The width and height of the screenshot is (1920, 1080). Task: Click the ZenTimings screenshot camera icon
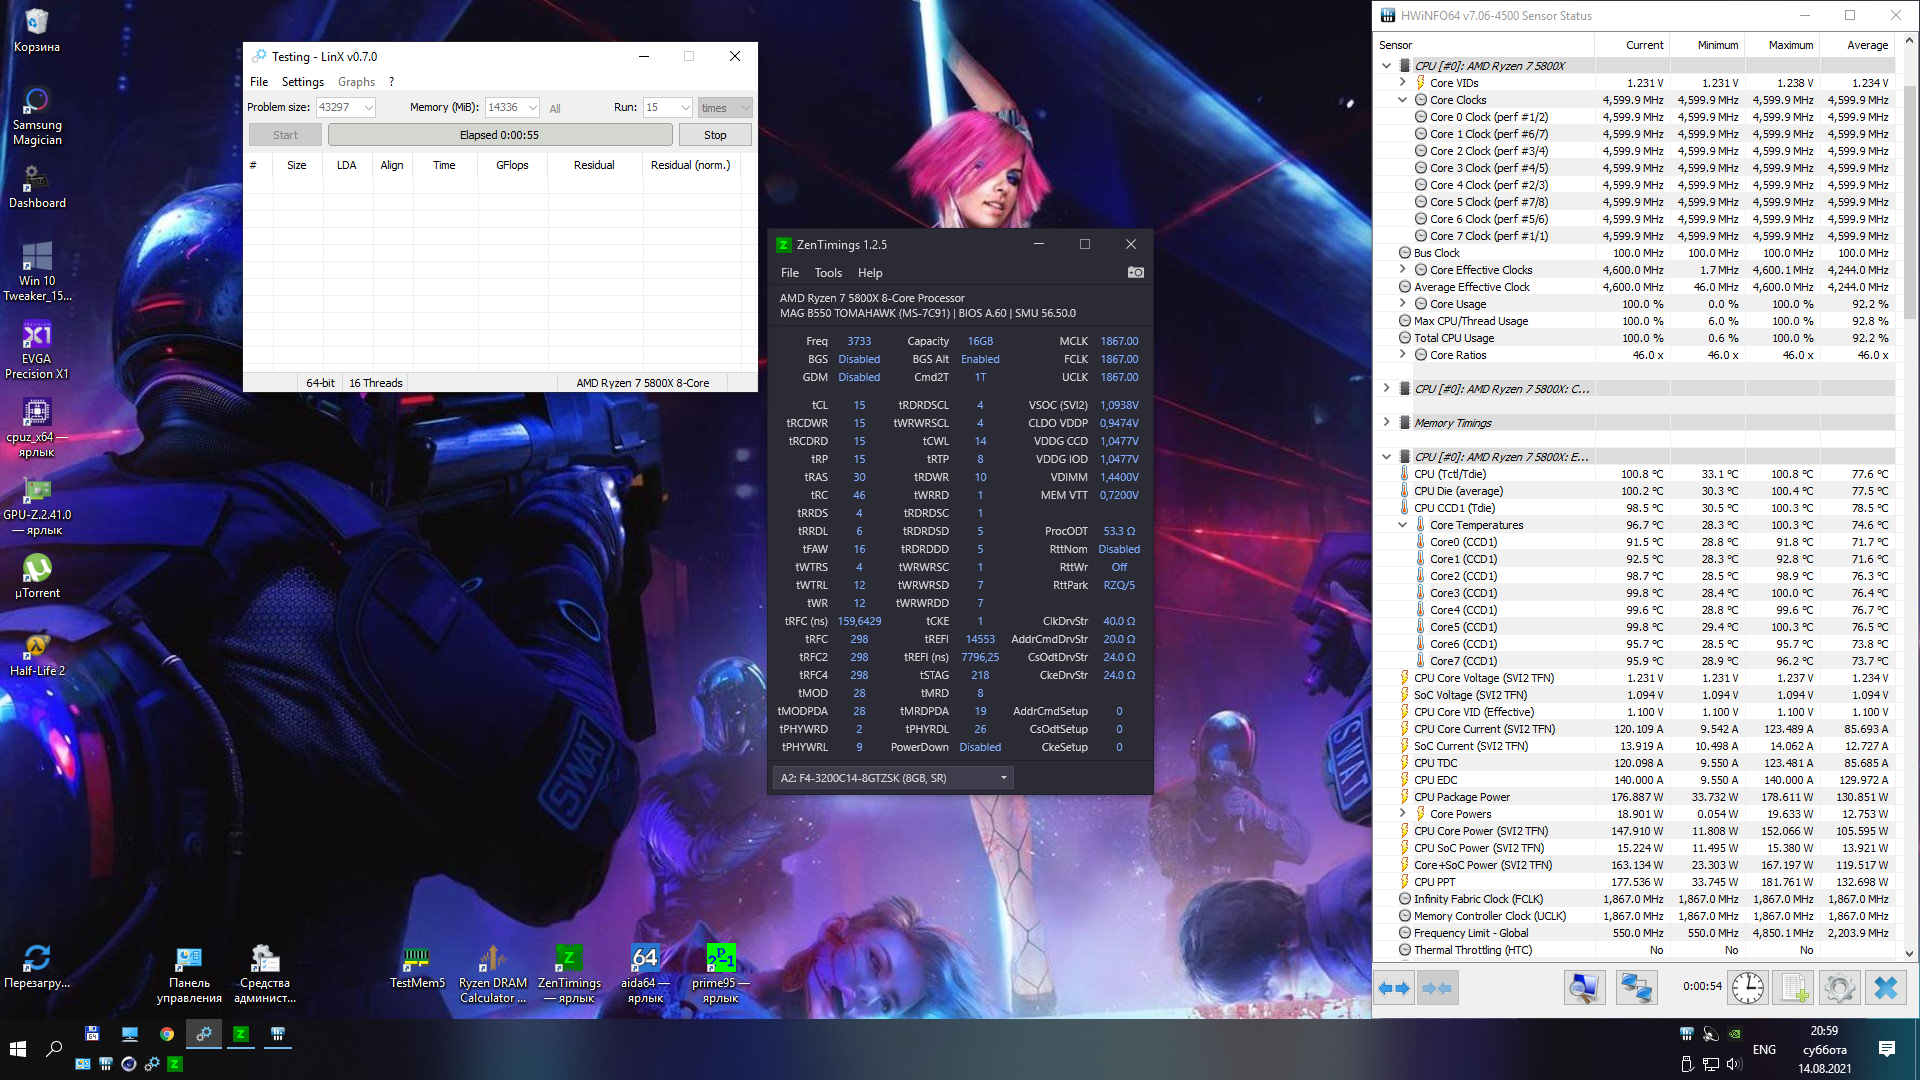coord(1135,272)
